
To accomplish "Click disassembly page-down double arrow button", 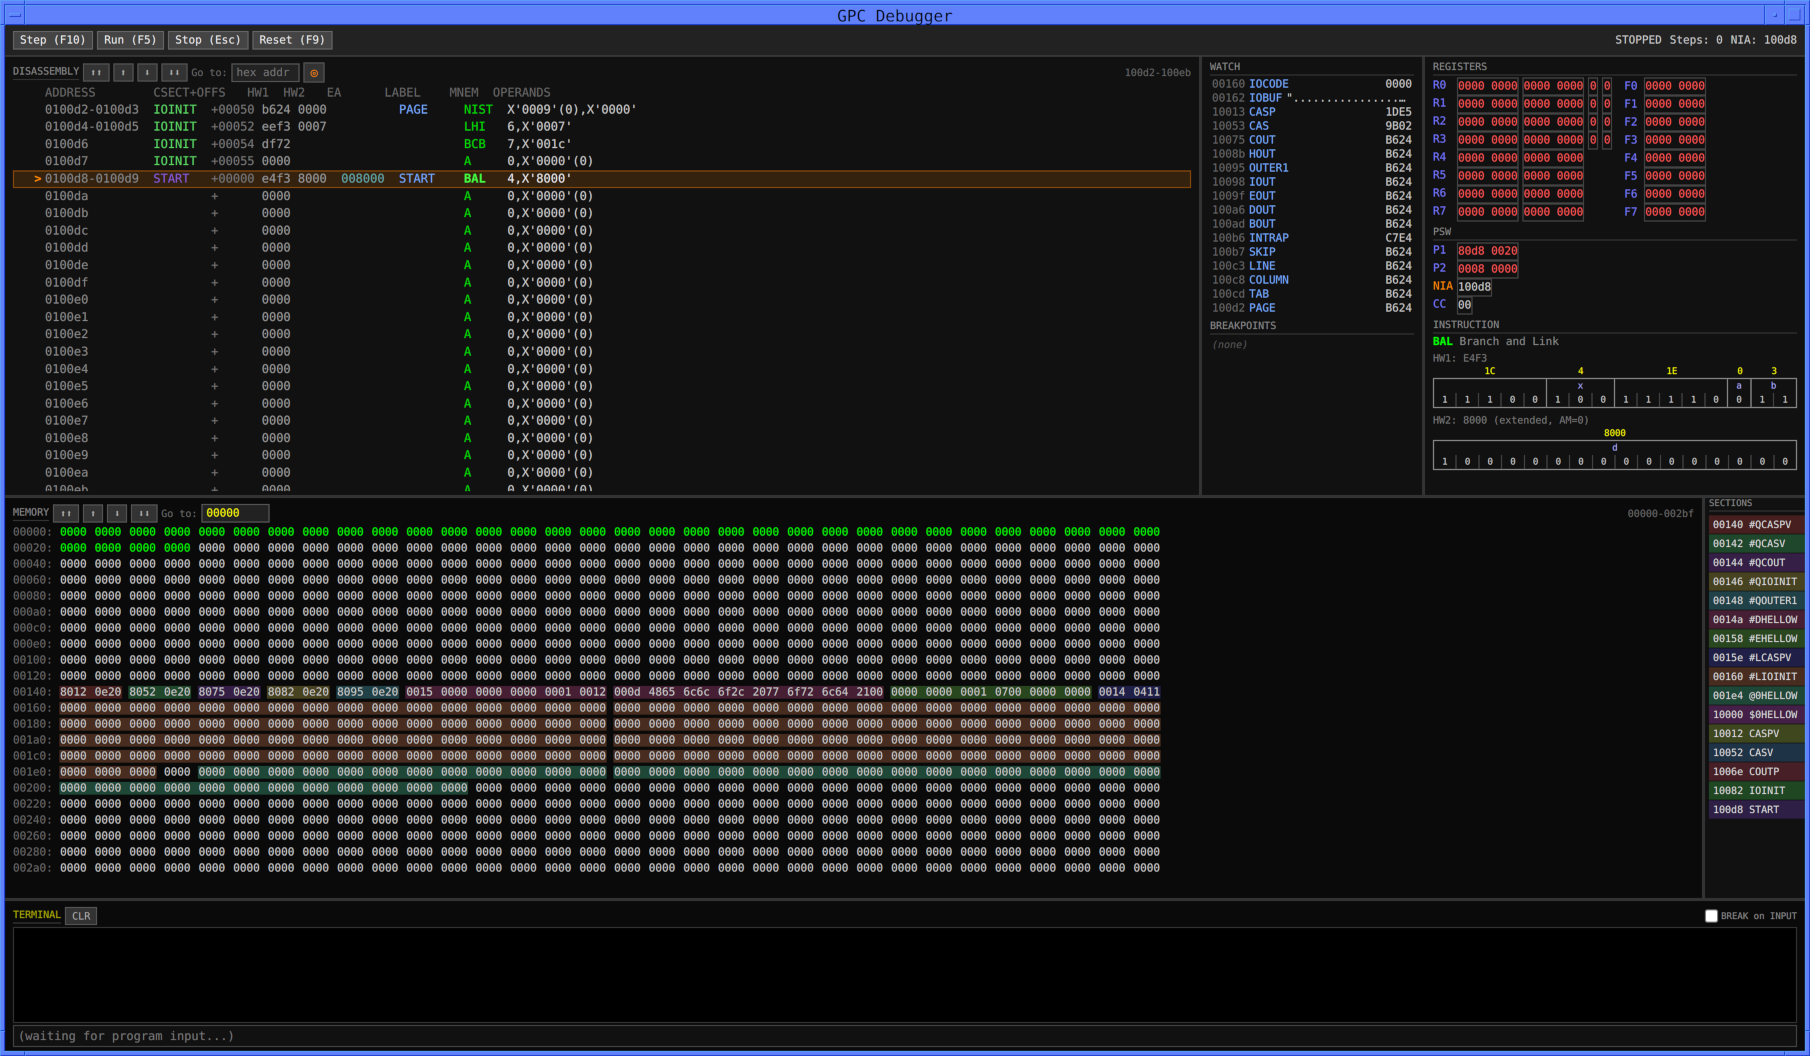I will click(x=174, y=73).
